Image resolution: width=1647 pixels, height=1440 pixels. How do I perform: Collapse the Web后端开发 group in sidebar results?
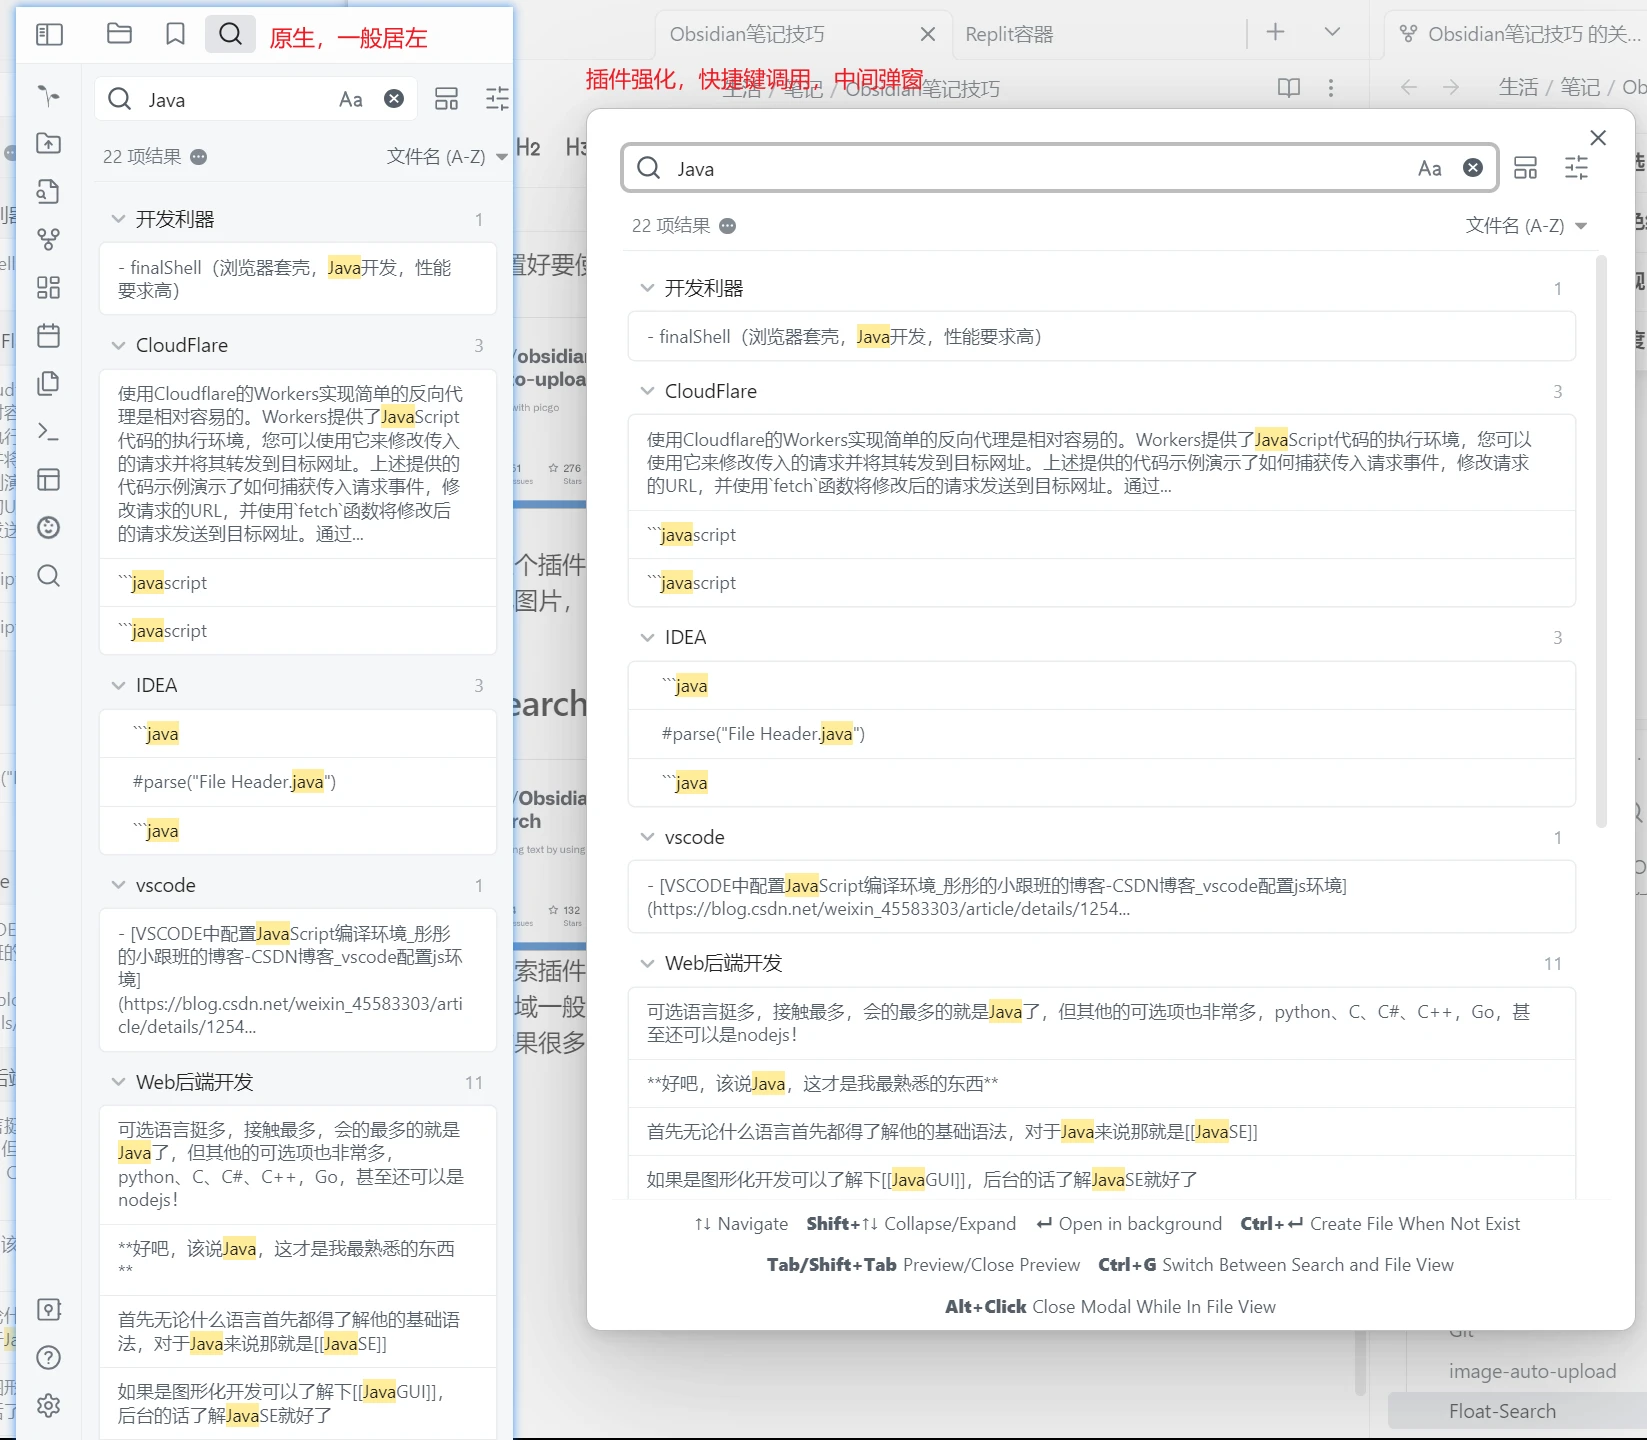[x=118, y=1082]
